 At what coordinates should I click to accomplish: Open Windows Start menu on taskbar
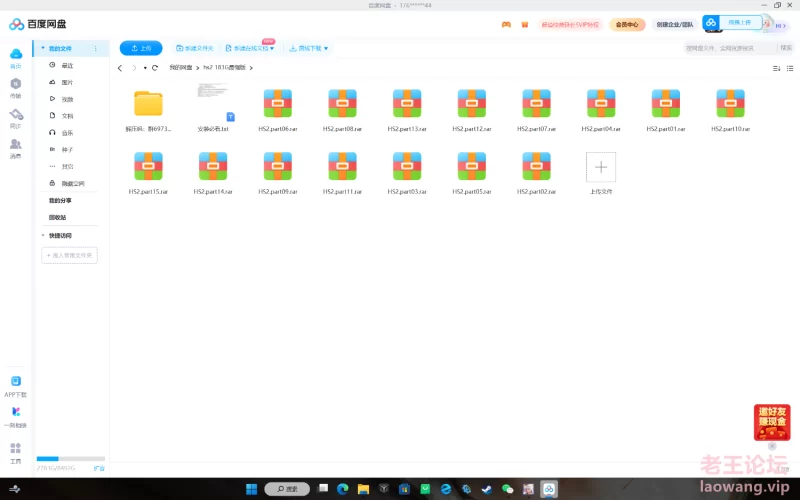click(252, 489)
